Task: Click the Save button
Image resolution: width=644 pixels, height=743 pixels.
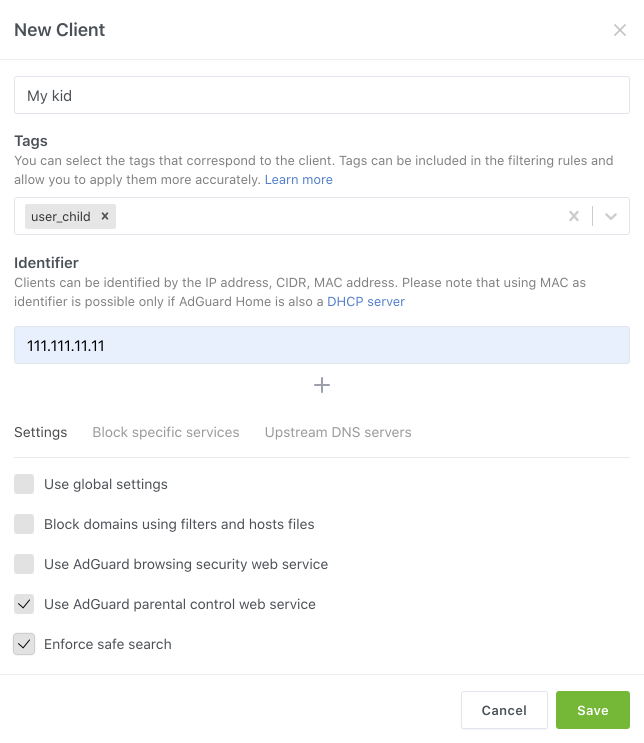Action: point(592,710)
